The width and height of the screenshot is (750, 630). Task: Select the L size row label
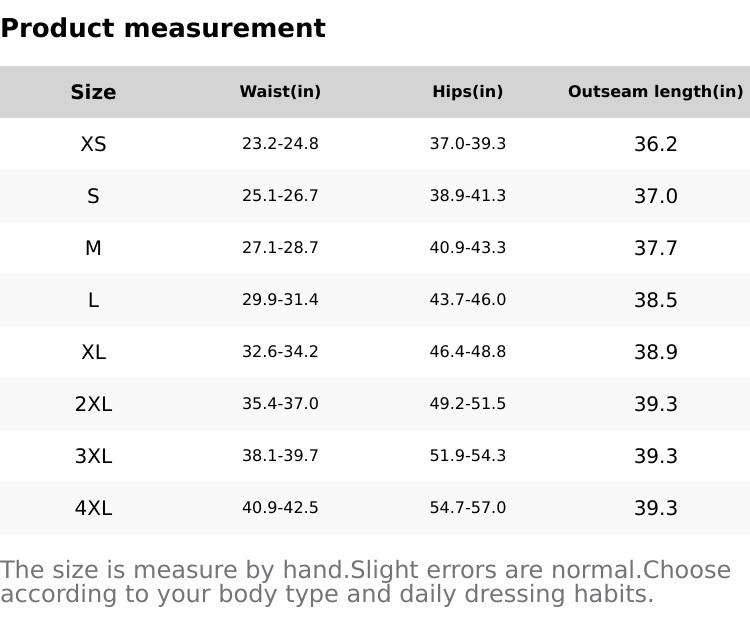tap(93, 300)
